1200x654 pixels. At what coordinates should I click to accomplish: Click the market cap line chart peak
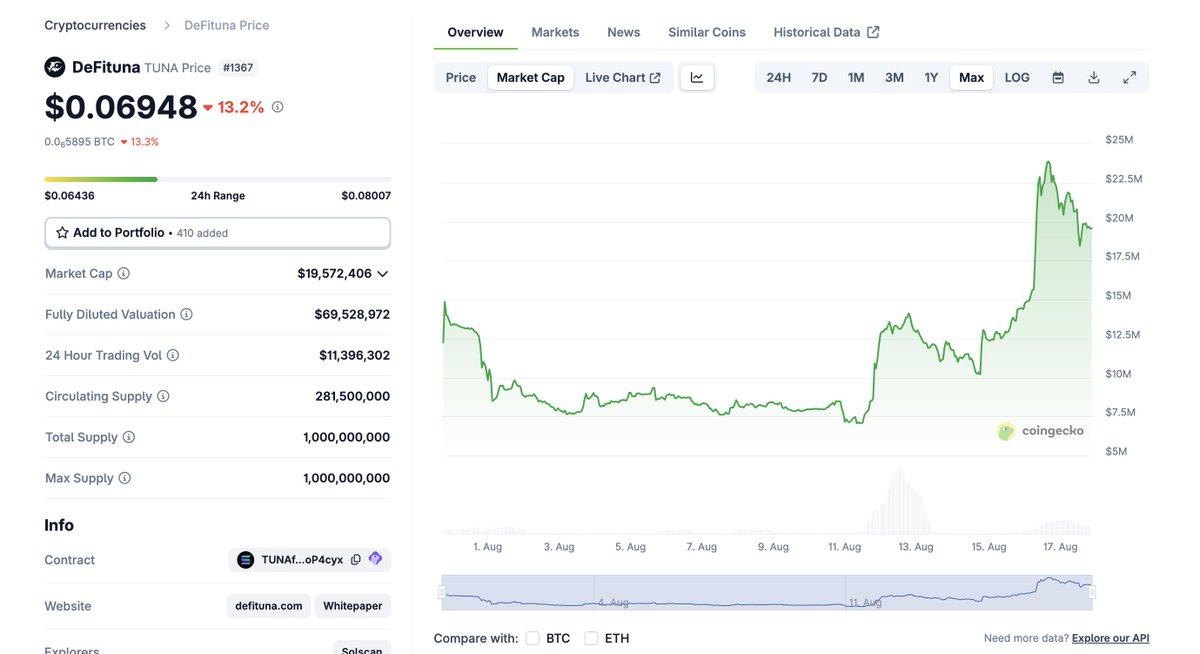coord(1047,162)
